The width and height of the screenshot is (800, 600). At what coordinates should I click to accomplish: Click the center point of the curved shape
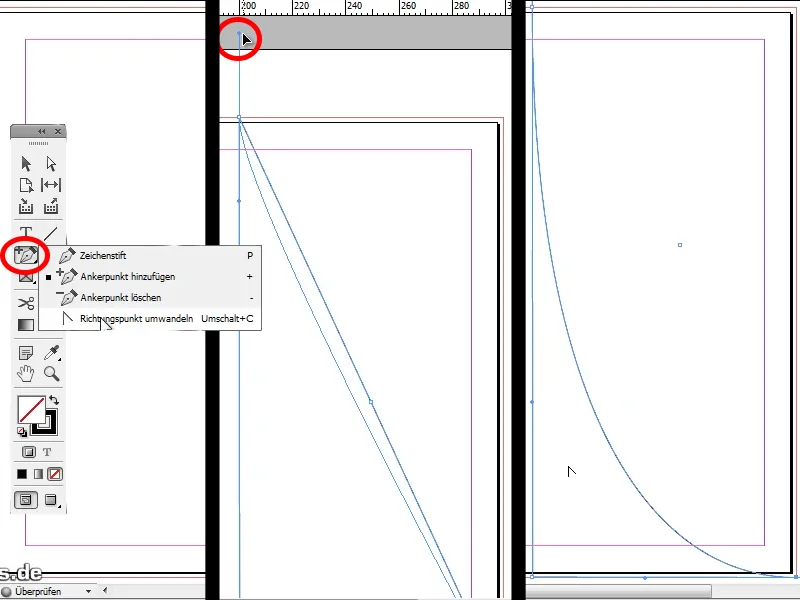680,245
